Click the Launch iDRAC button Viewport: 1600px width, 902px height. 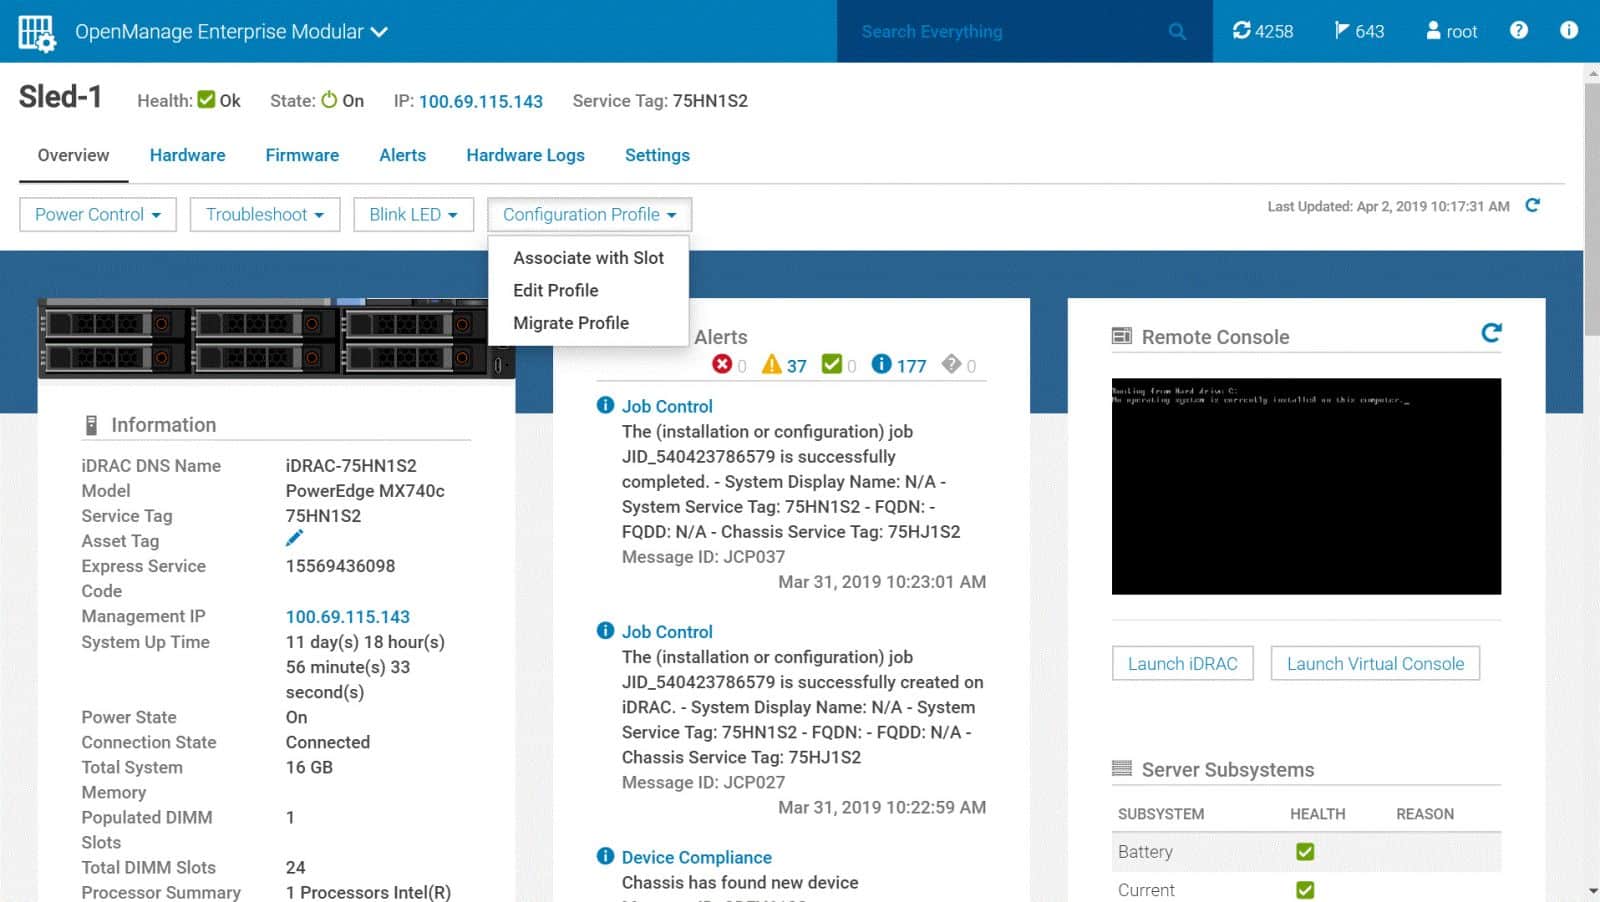click(x=1182, y=664)
